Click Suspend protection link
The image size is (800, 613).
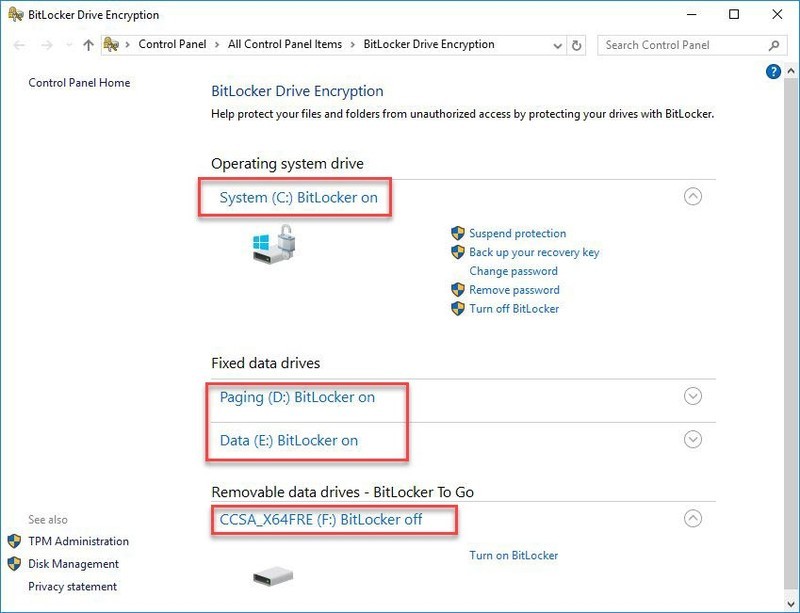point(517,233)
